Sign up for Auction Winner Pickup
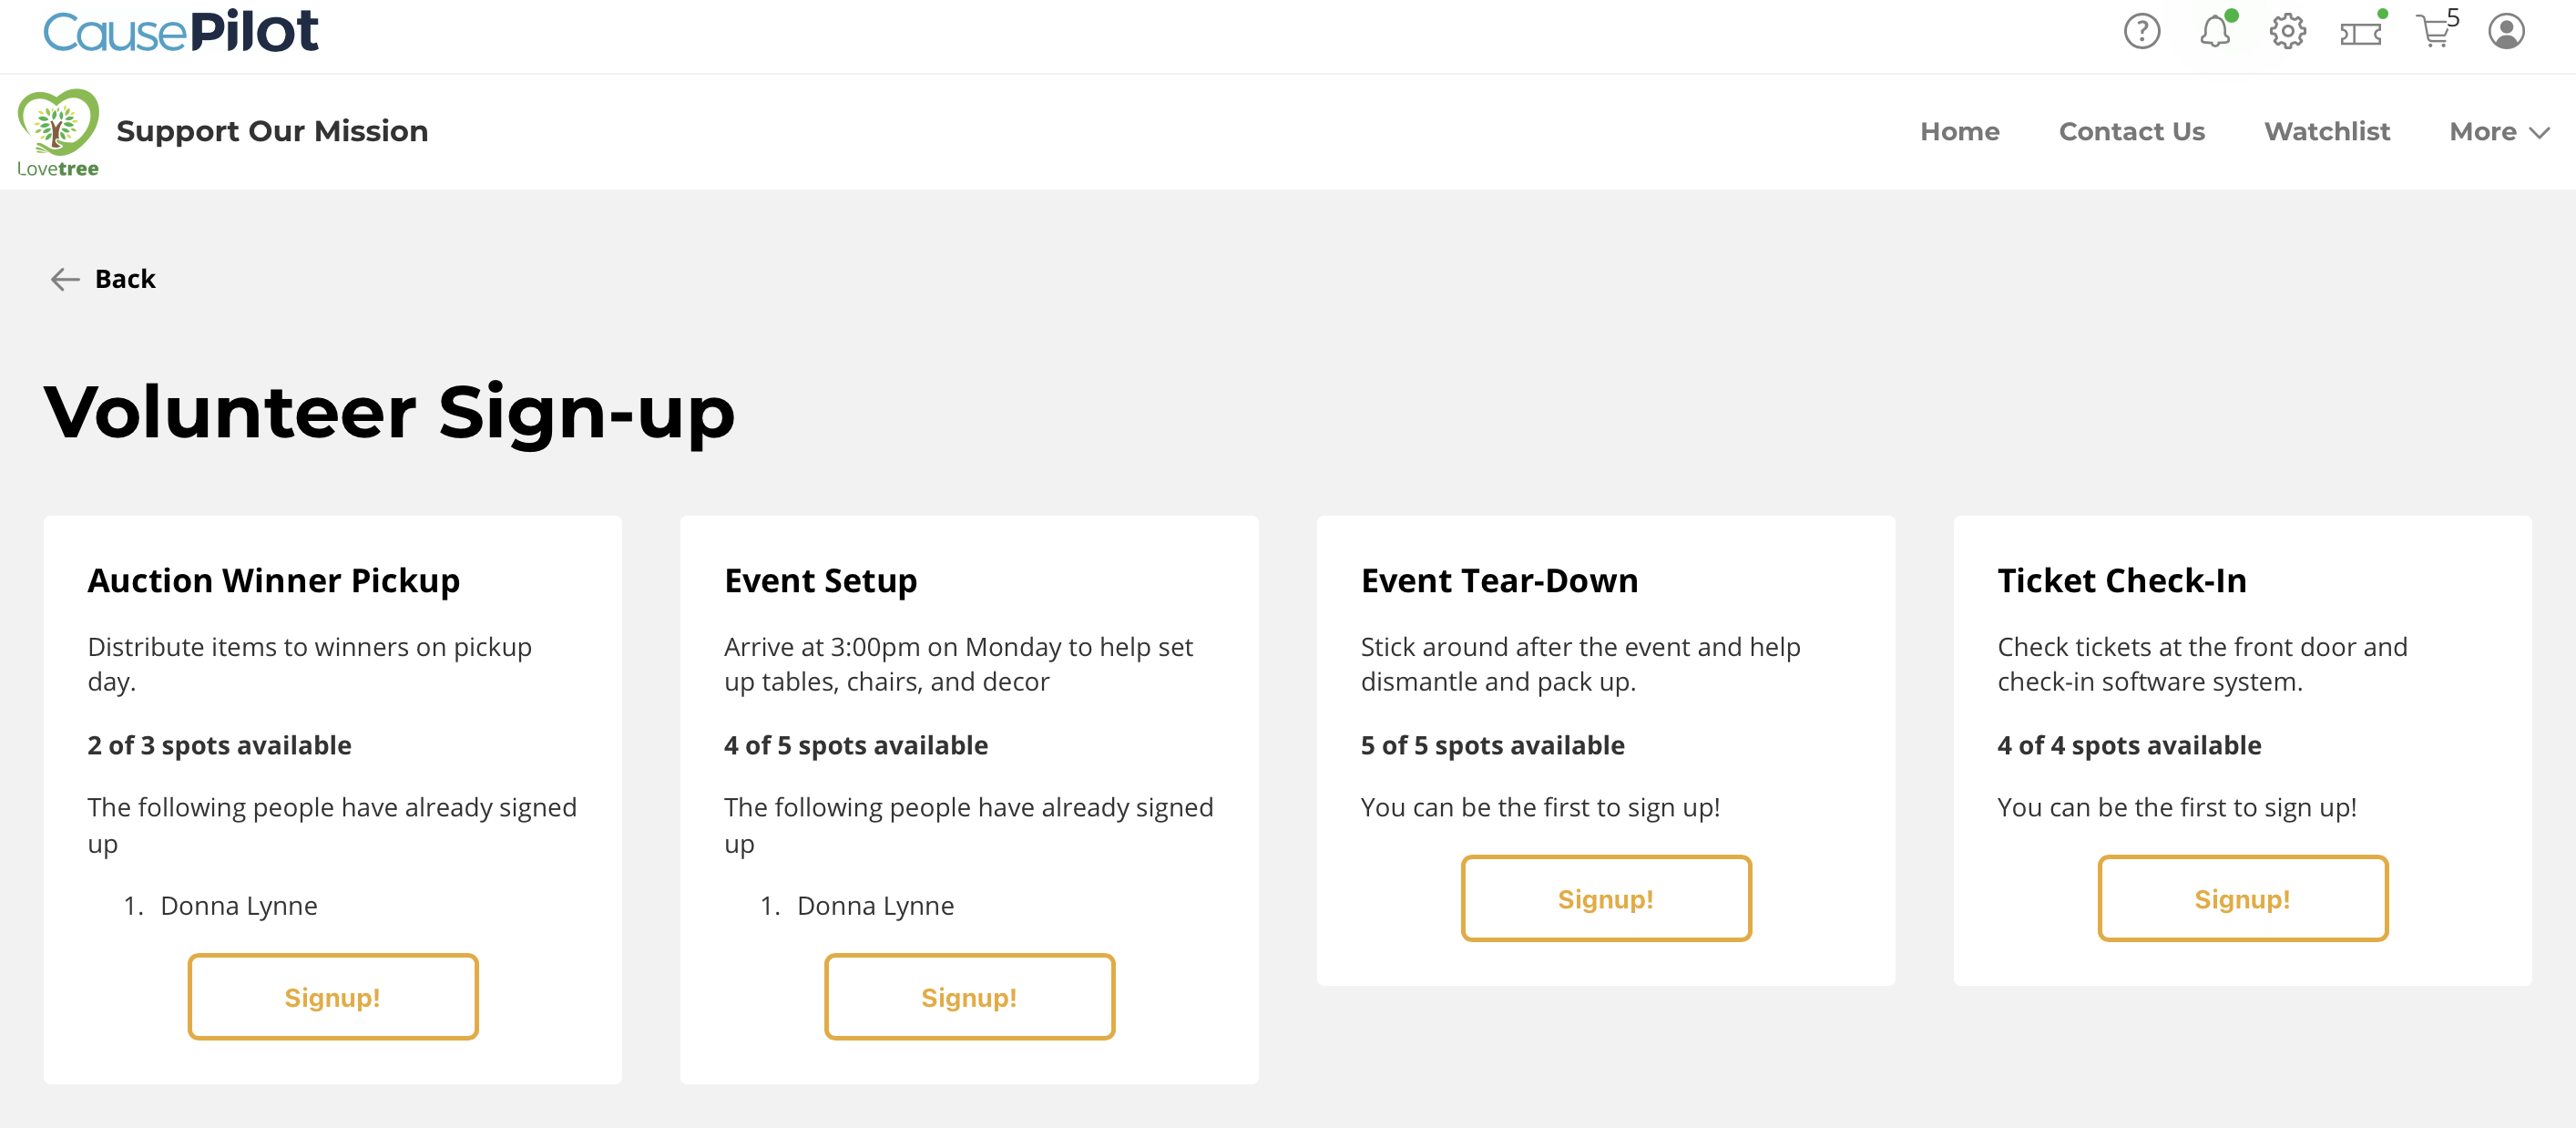The image size is (2576, 1128). 333,996
